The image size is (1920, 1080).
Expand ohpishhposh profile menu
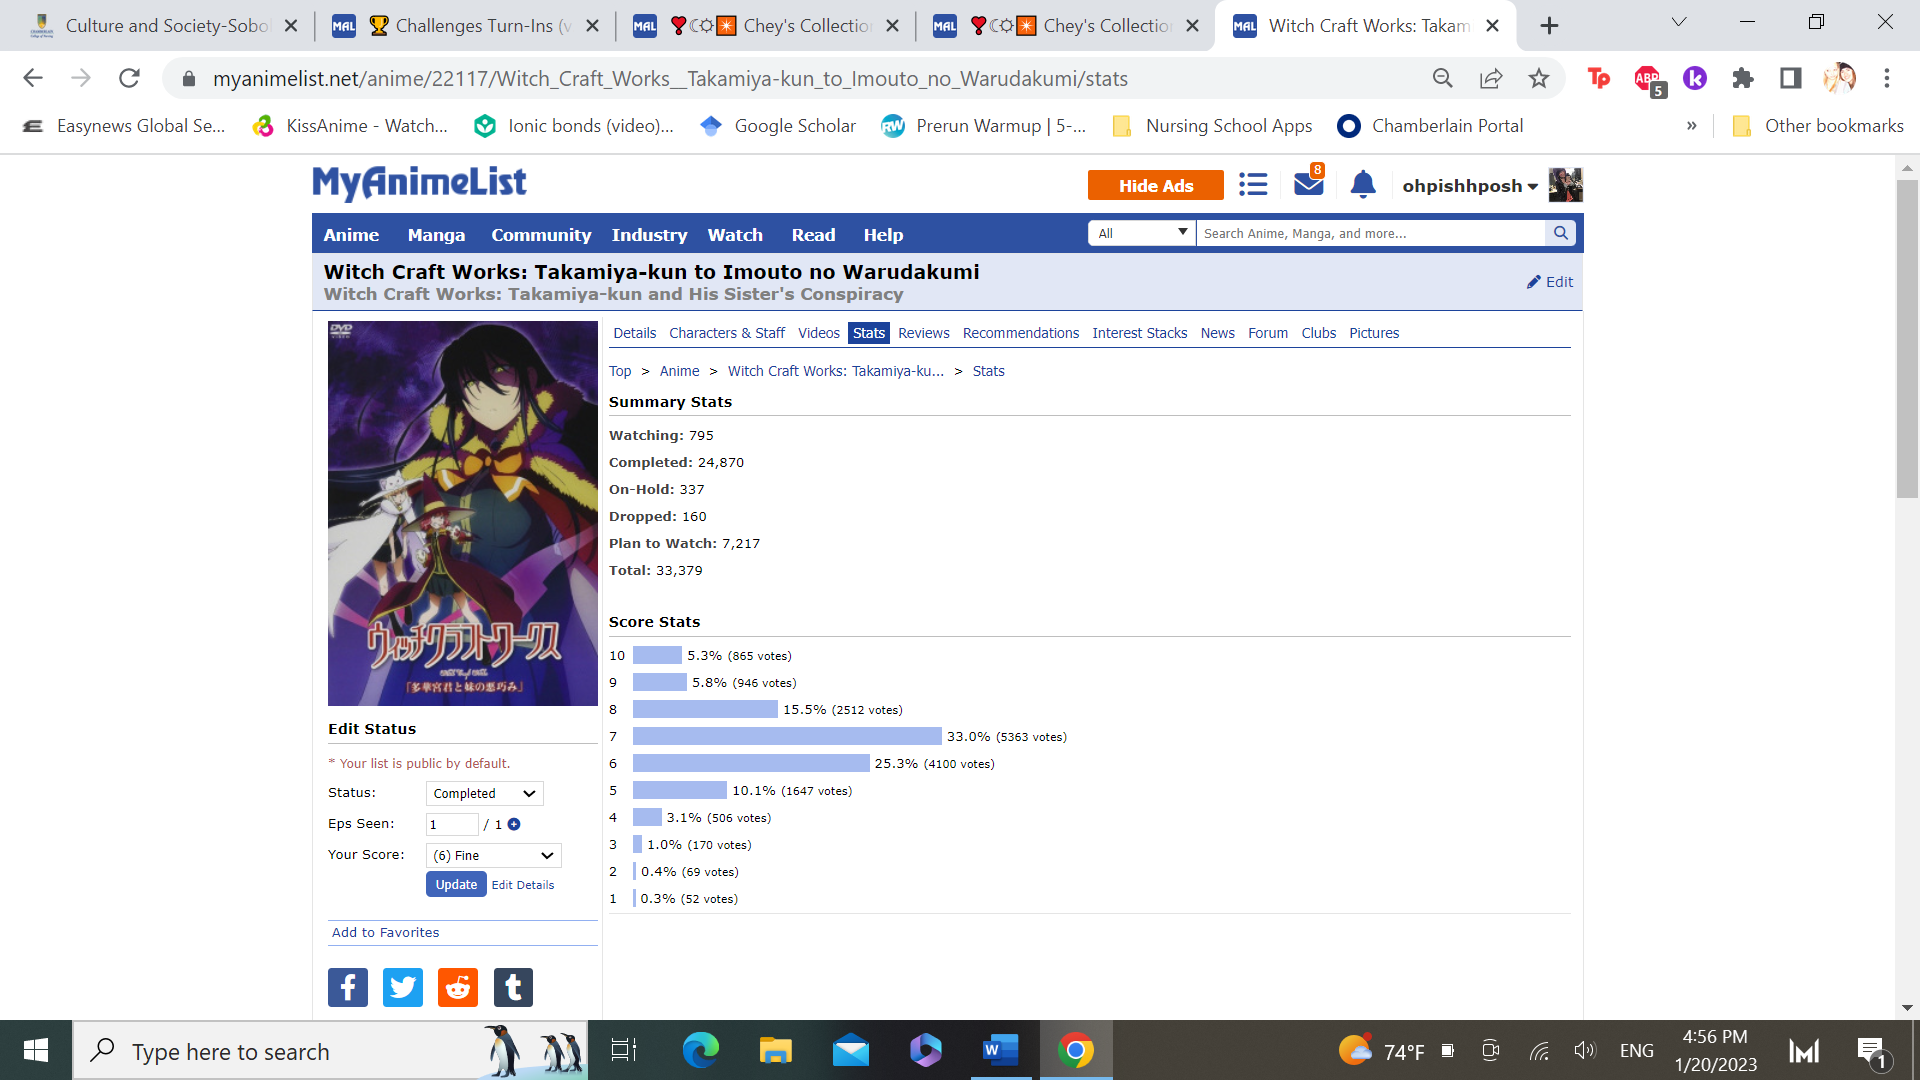coord(1470,186)
